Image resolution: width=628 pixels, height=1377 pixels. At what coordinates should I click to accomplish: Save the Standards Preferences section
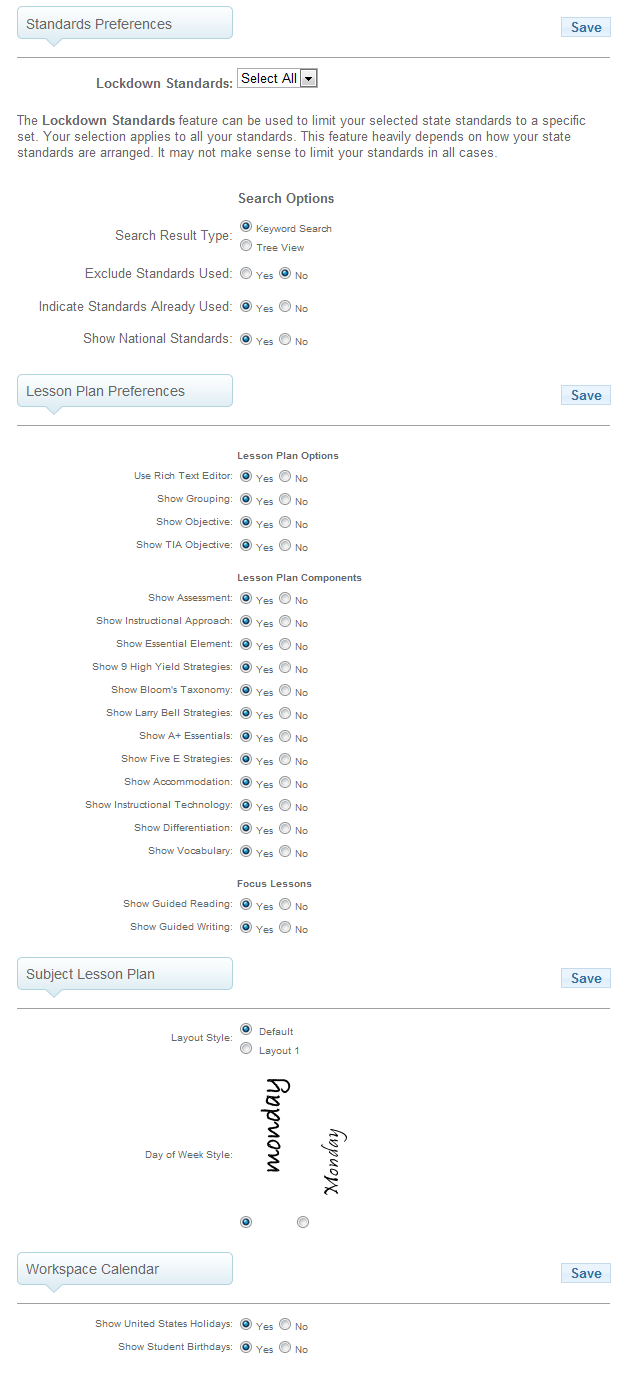586,27
